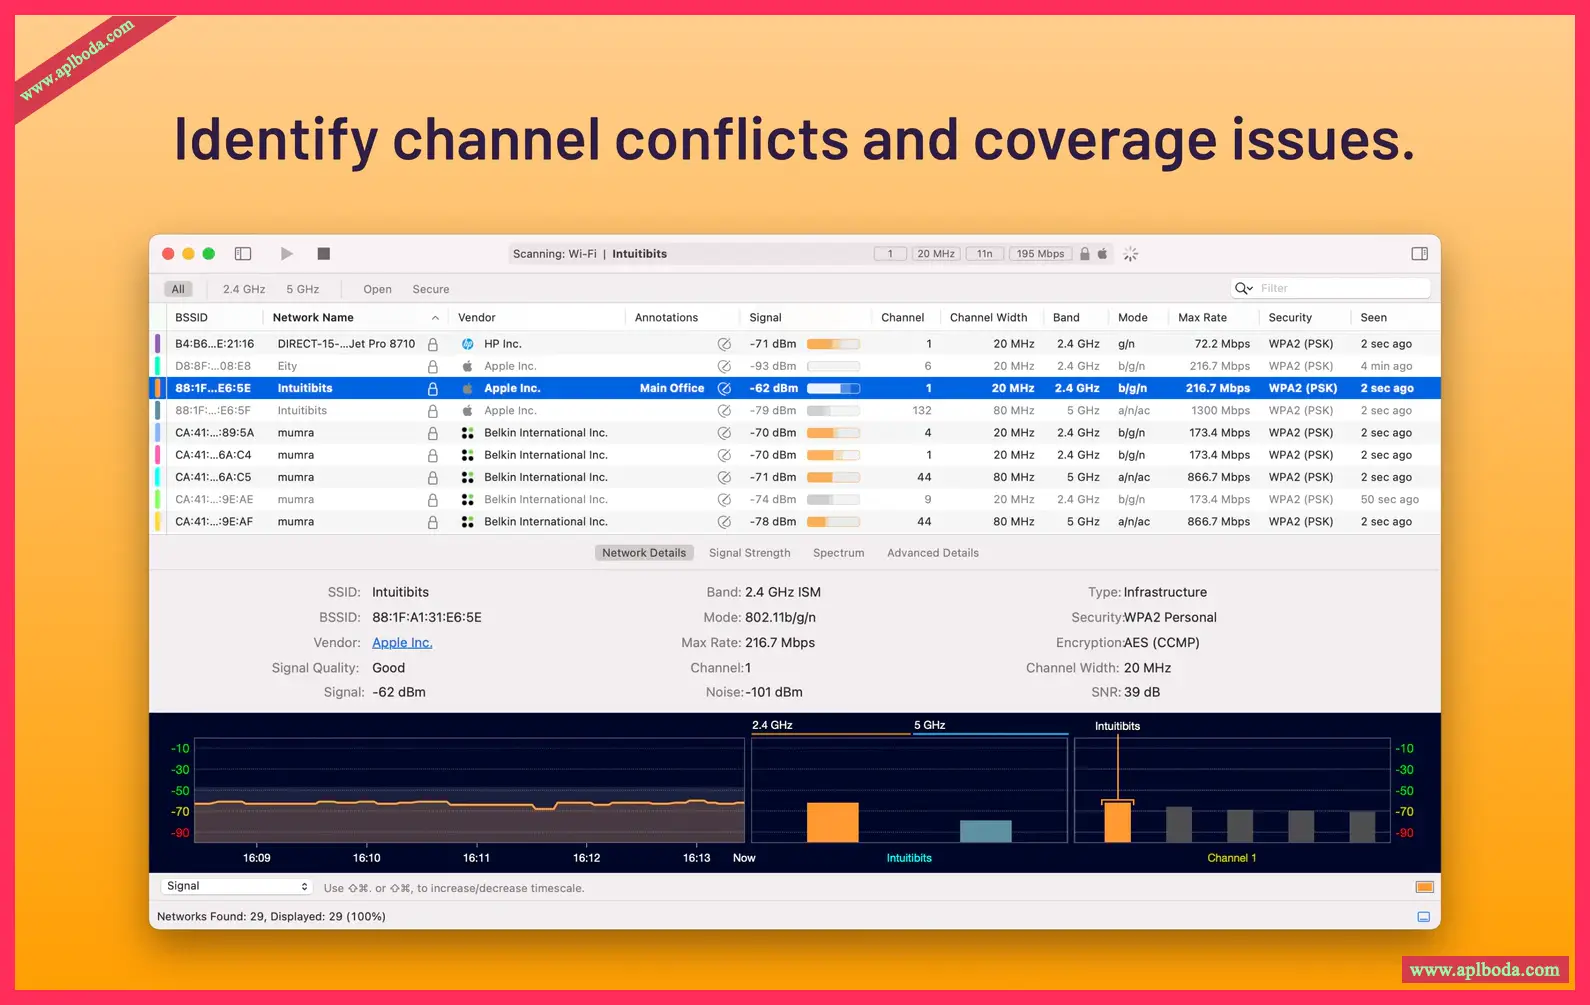Screen dimensions: 1590x1005
Task: Select the DIRECT-15-…Jet Pro 8710 network name
Action: pyautogui.click(x=346, y=344)
